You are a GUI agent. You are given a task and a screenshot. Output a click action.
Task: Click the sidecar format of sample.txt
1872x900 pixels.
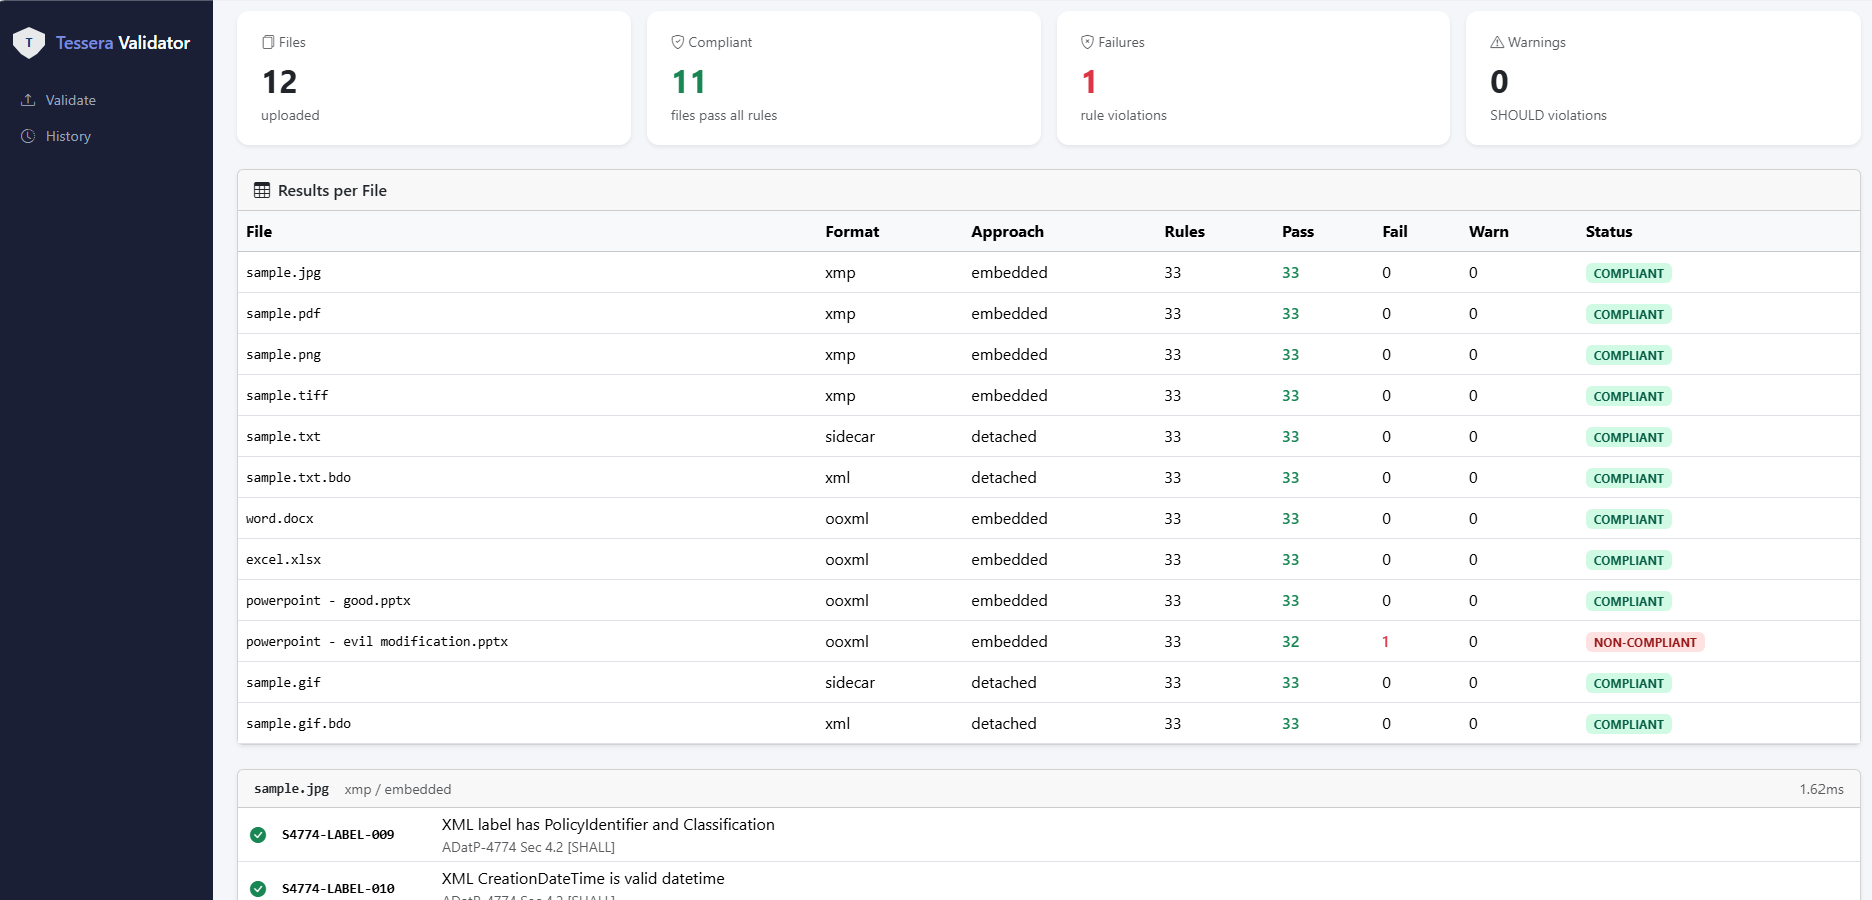coord(850,436)
